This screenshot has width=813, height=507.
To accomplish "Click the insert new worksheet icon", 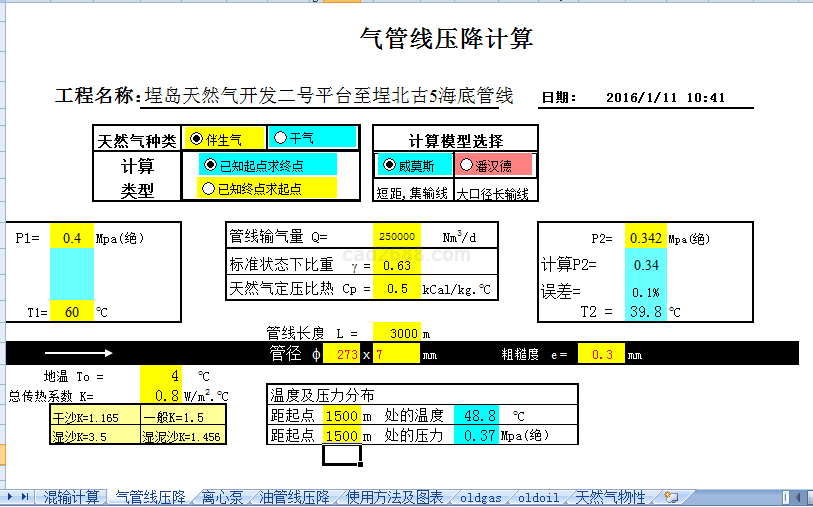I will [671, 497].
